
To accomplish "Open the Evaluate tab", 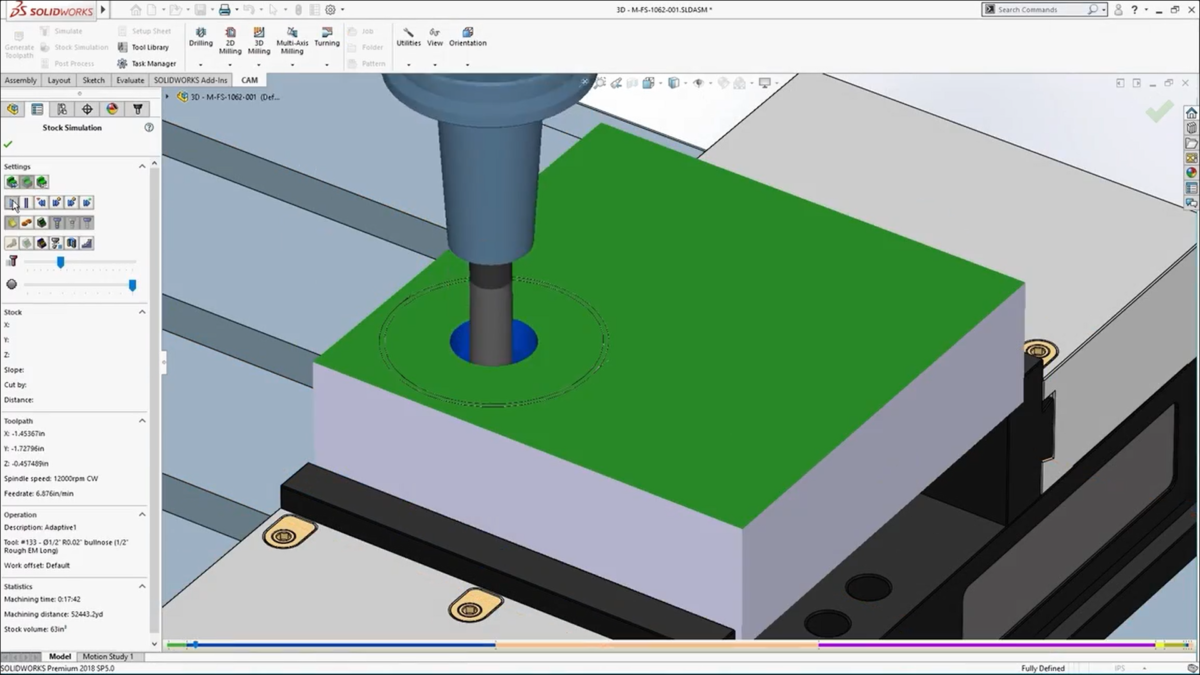I will click(x=130, y=80).
